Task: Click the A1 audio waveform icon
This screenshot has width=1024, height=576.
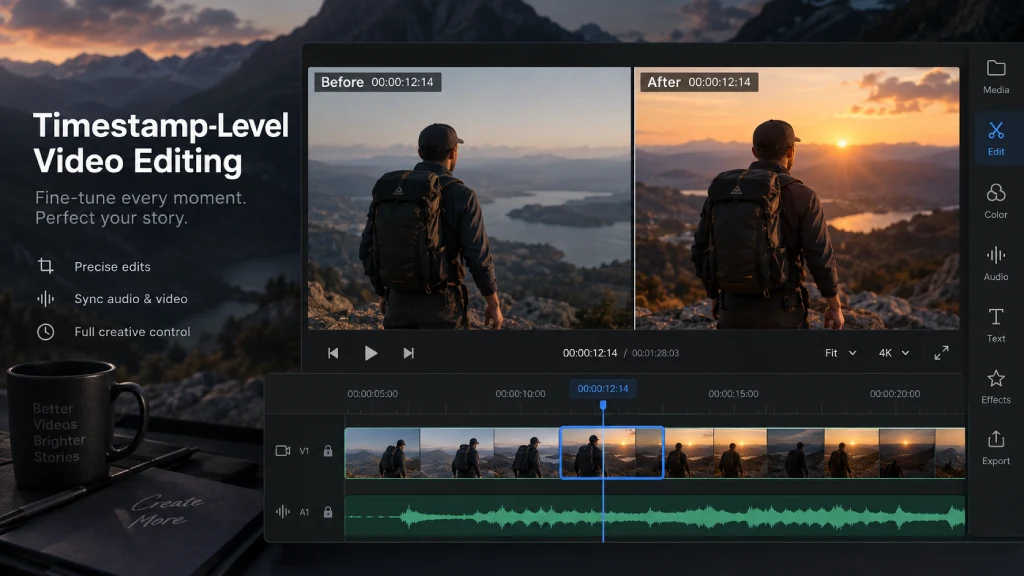Action: (283, 512)
